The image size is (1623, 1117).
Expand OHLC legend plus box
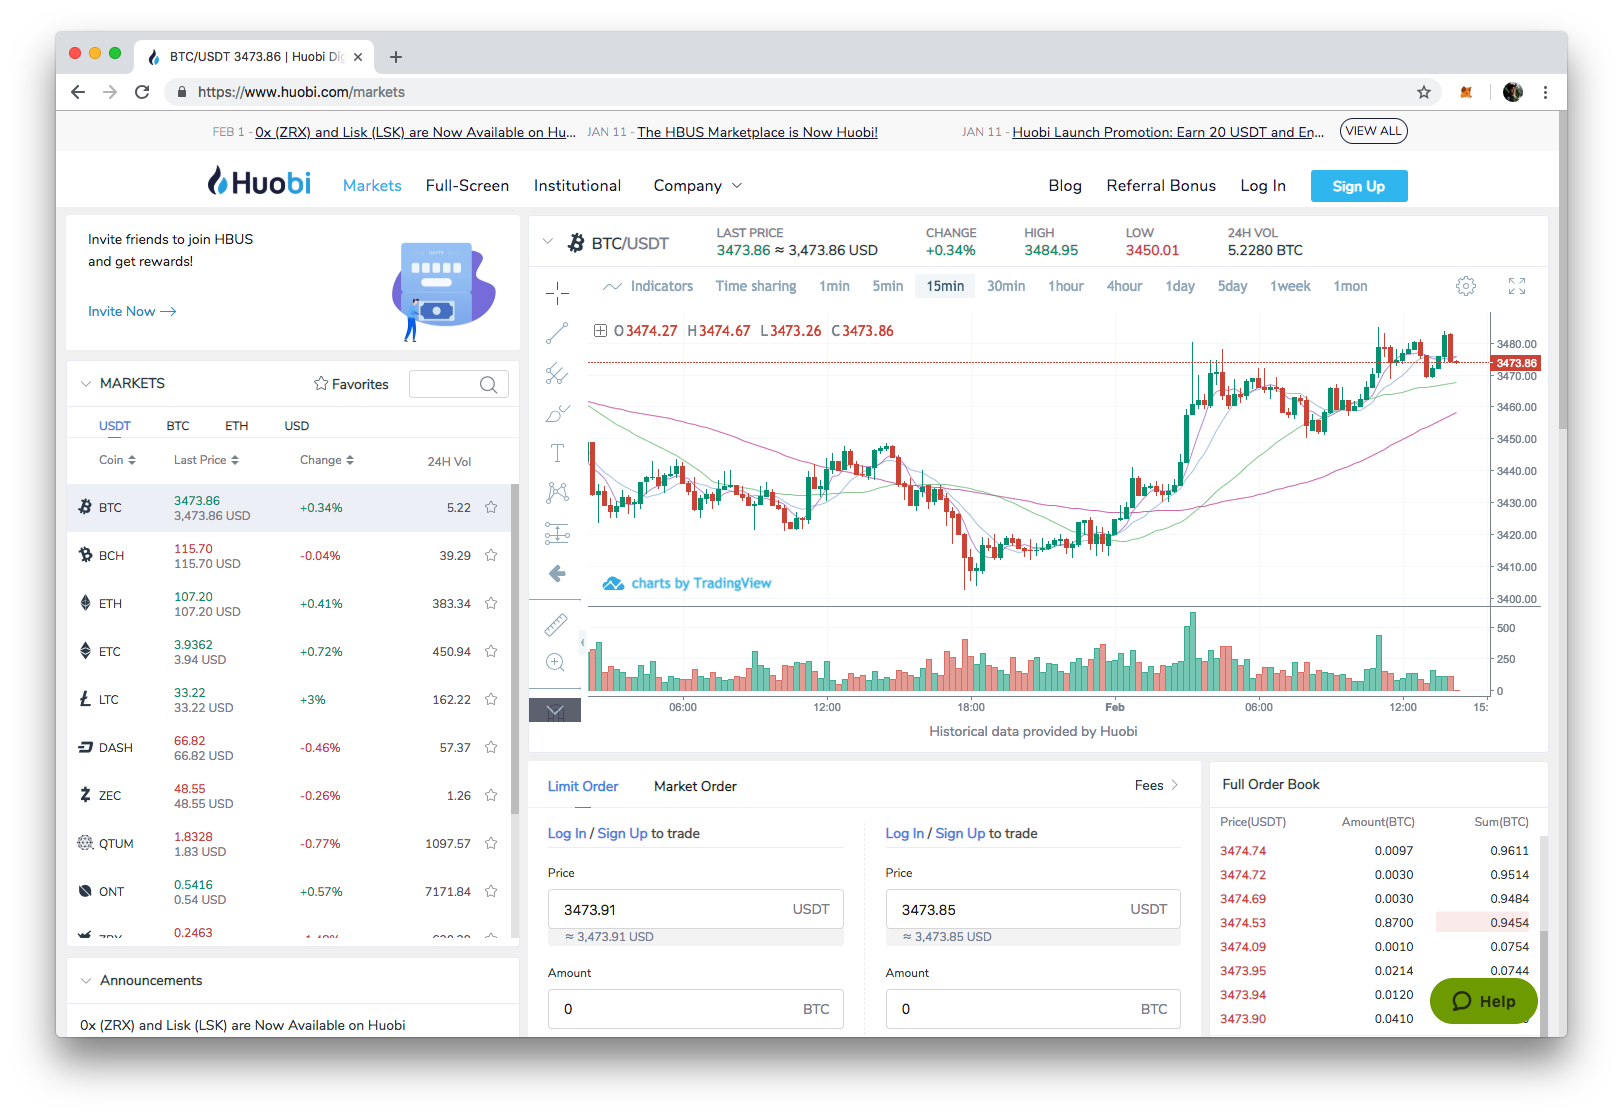coord(600,330)
